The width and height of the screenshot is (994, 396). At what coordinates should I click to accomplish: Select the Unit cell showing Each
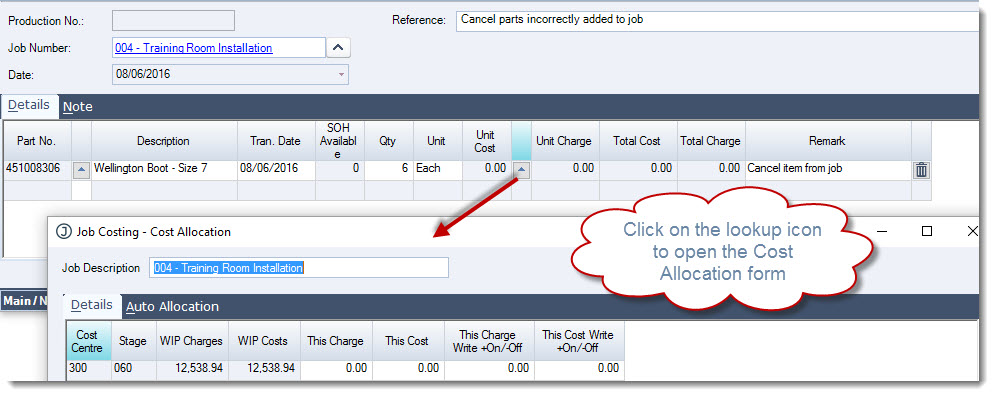coord(437,169)
